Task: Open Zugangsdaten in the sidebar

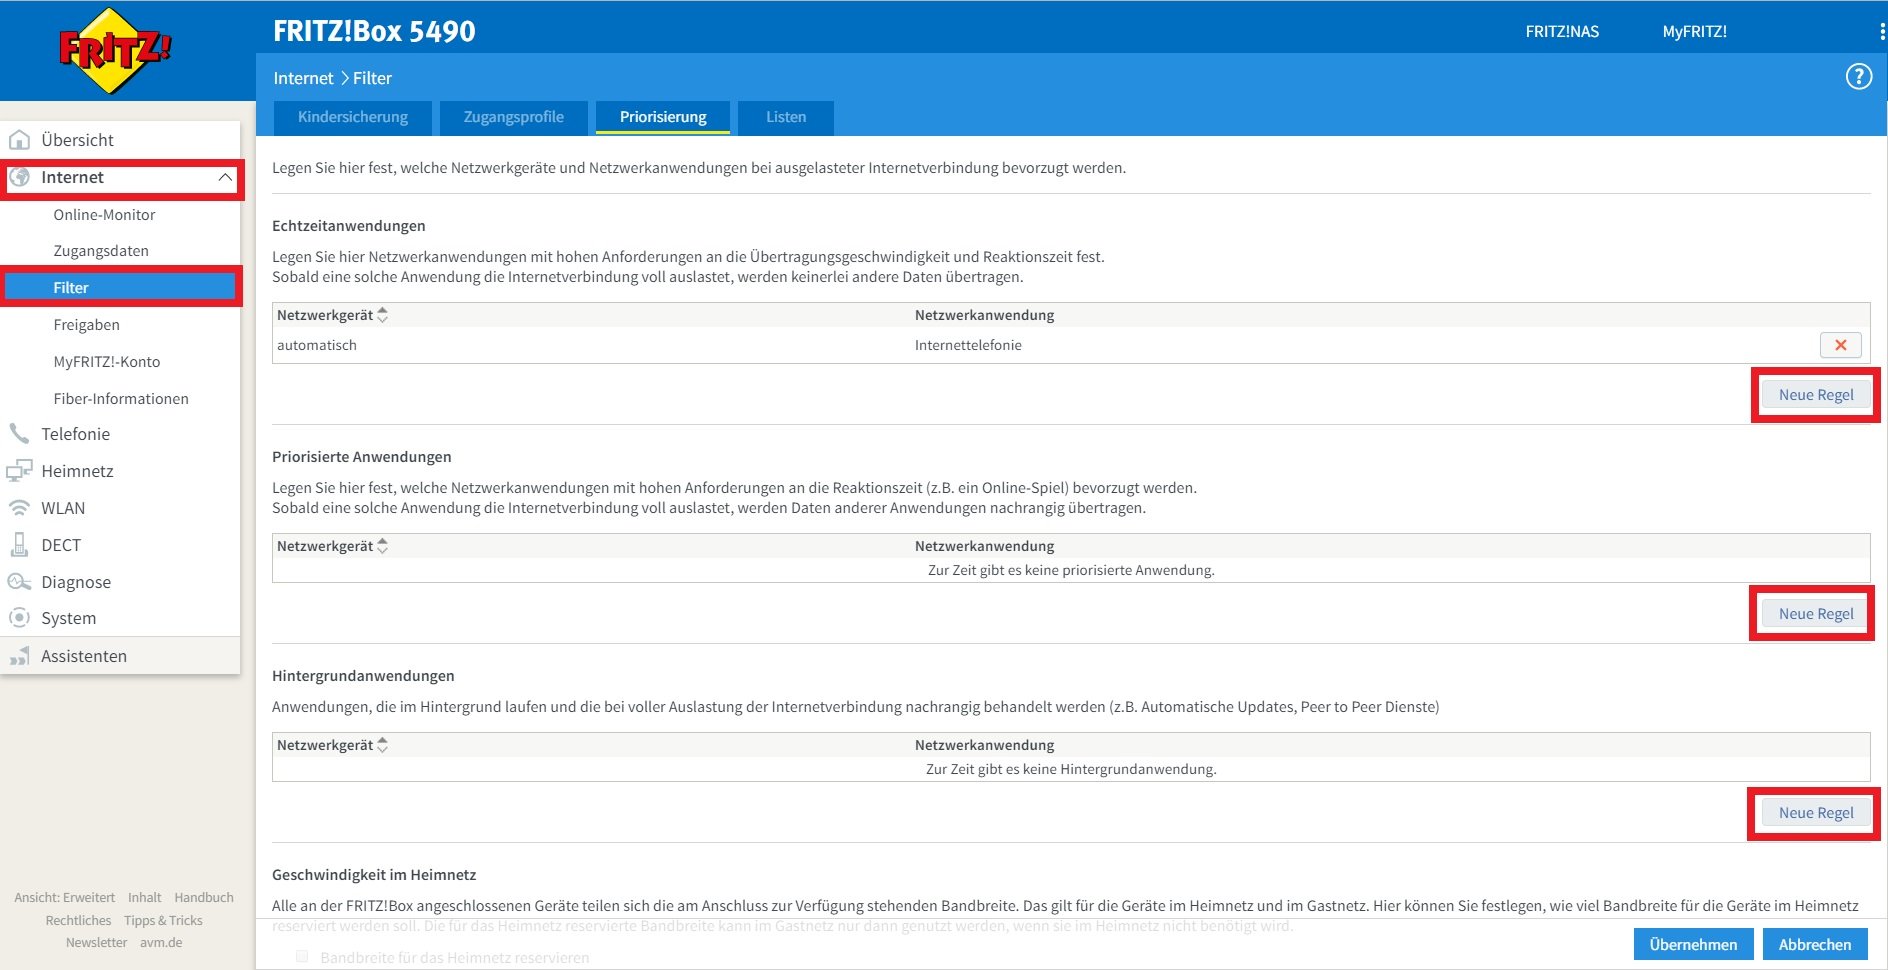Action: click(101, 251)
